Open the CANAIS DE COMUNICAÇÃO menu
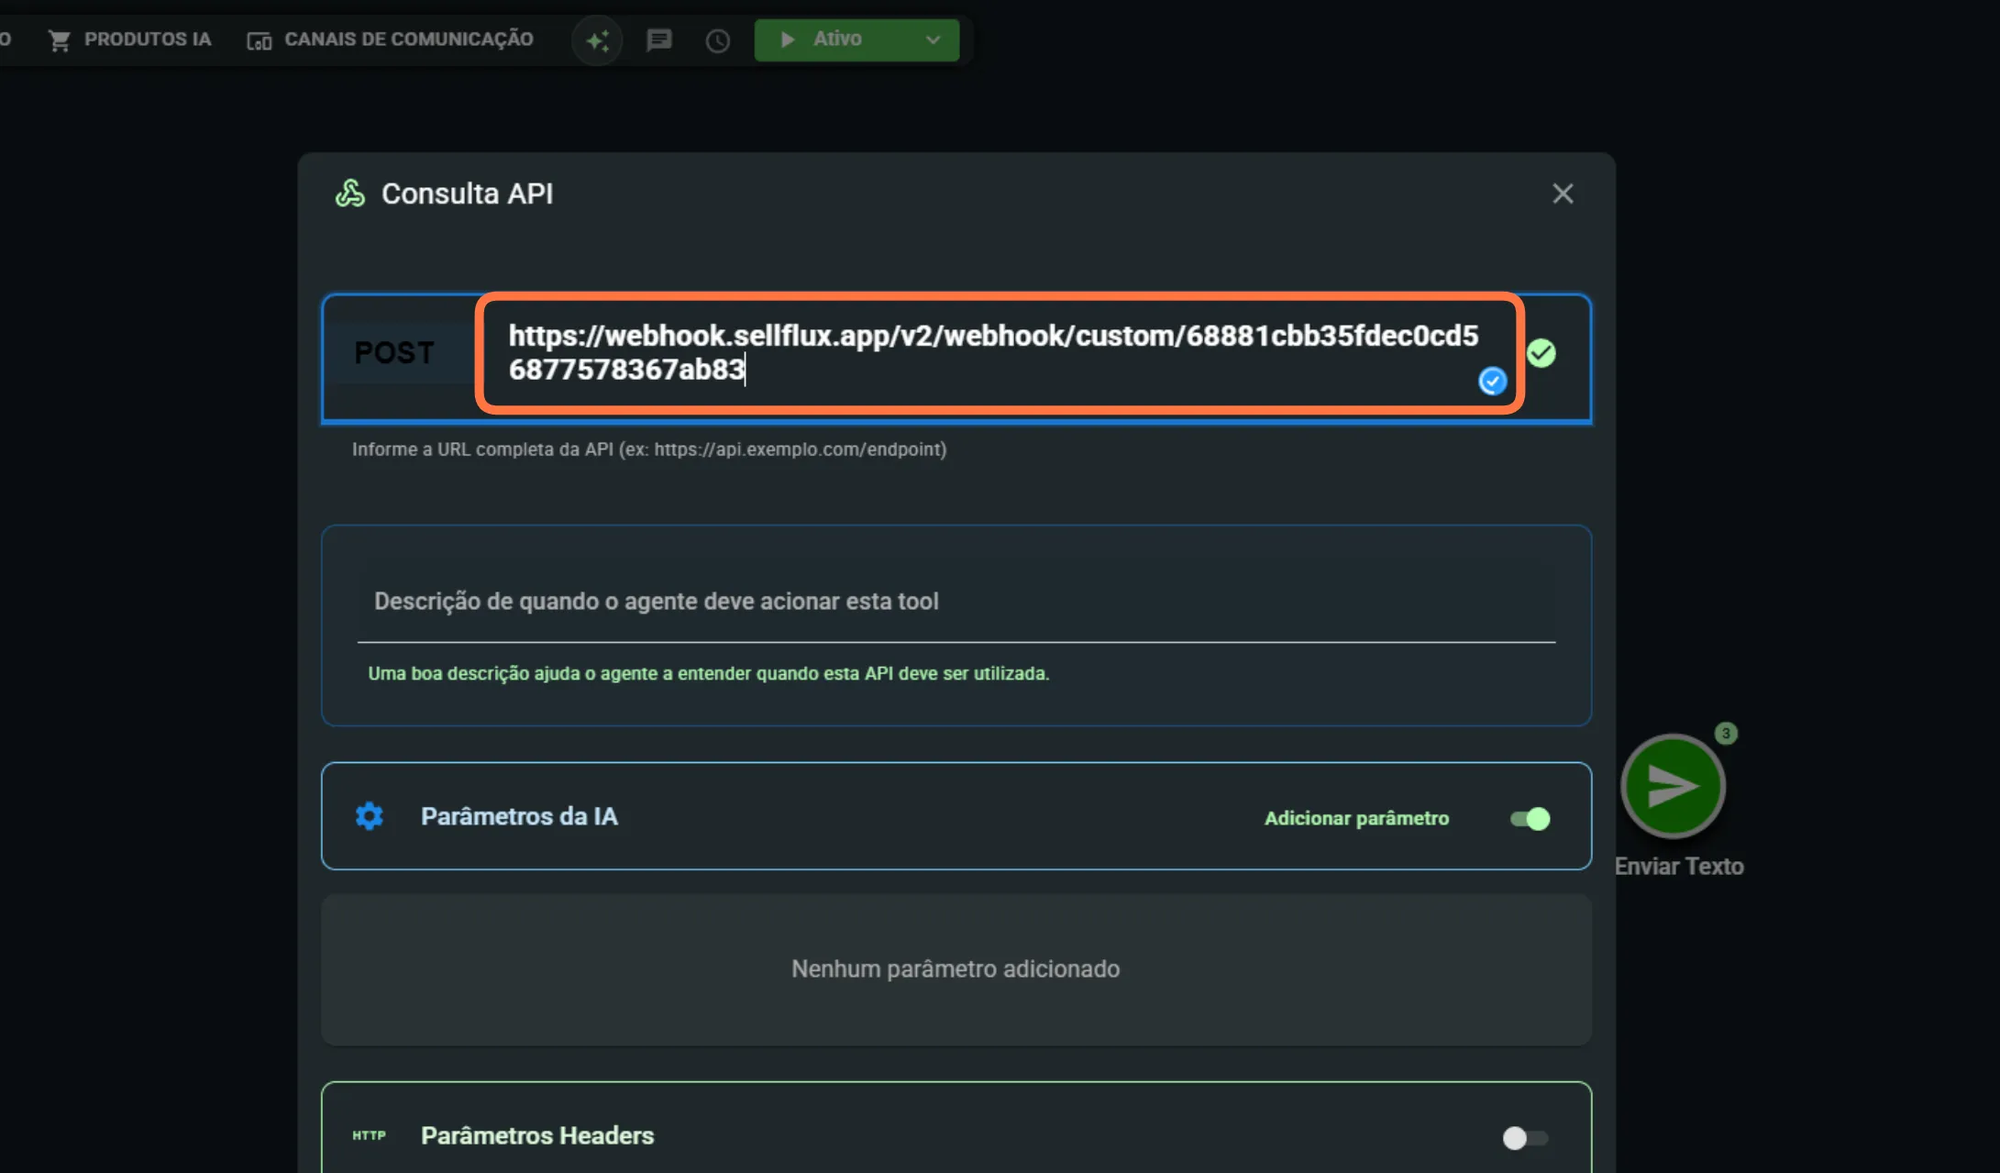The width and height of the screenshot is (2000, 1173). click(x=408, y=39)
